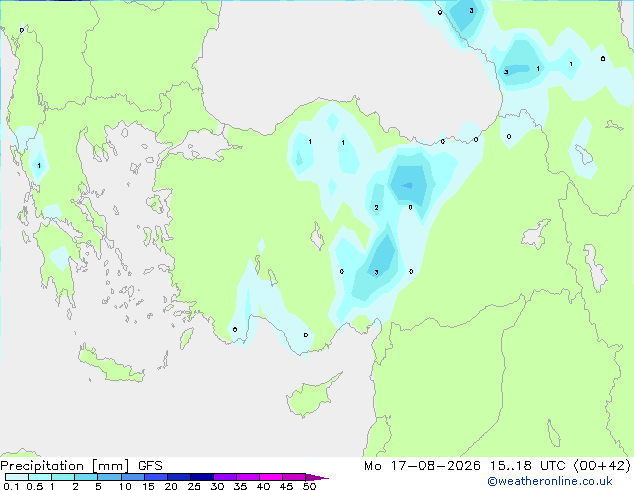This screenshot has width=634, height=490.
Task: Click the legend label 20
Action: 171,486
